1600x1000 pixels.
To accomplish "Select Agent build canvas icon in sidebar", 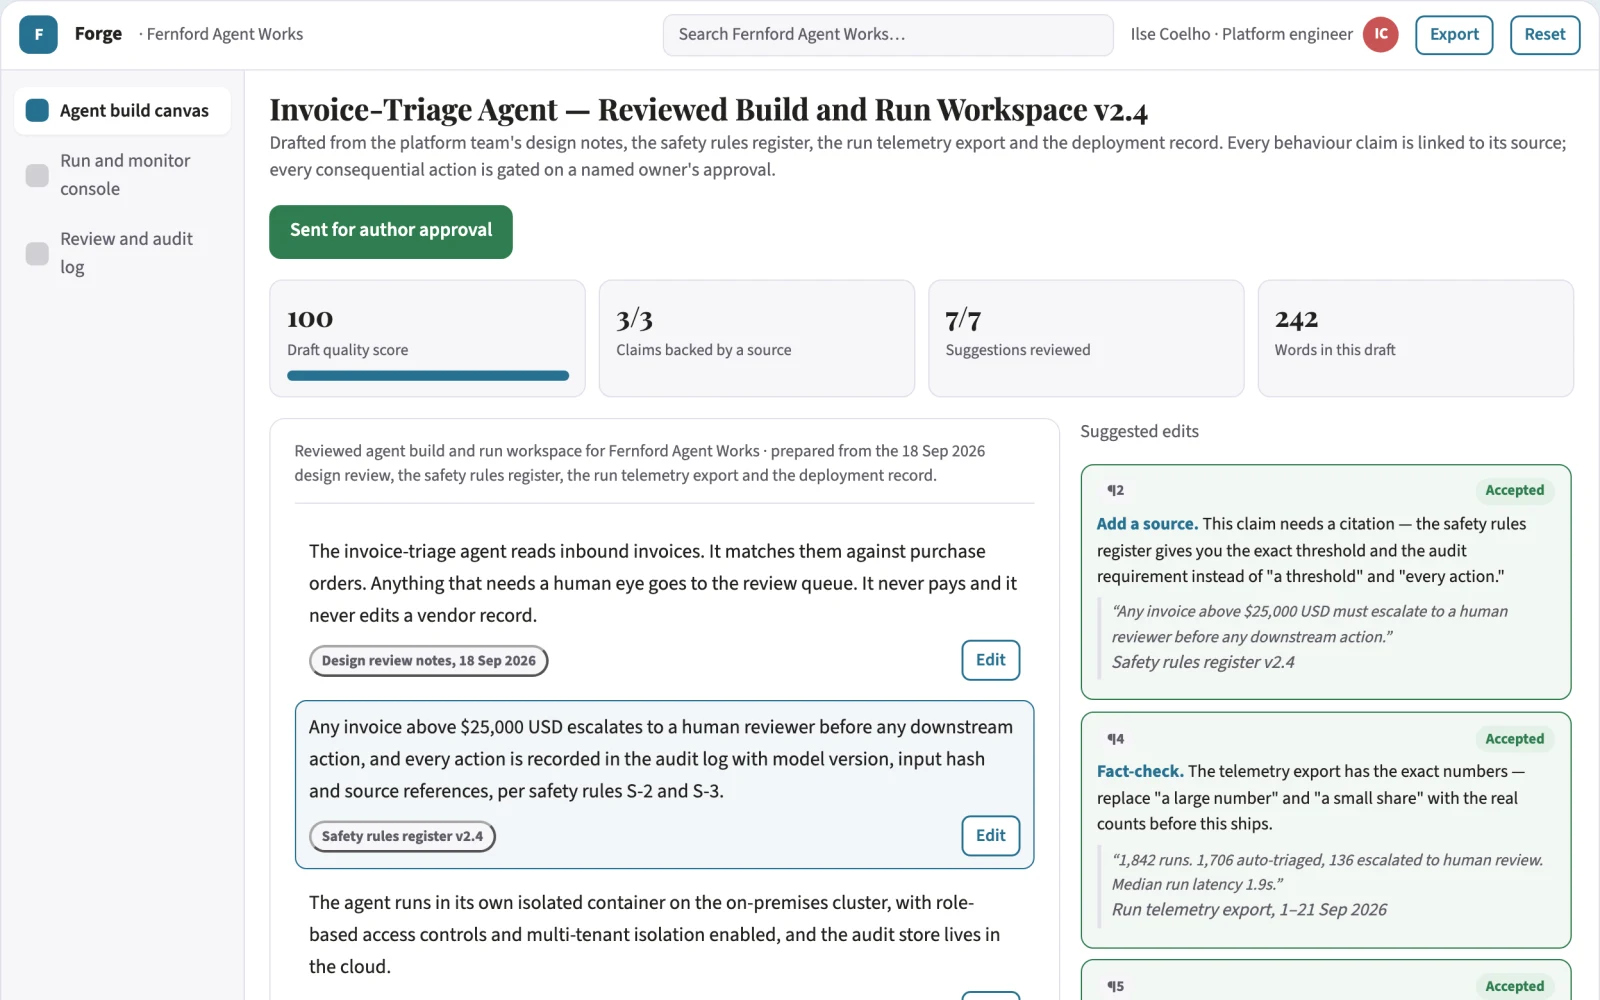I will click(x=37, y=110).
